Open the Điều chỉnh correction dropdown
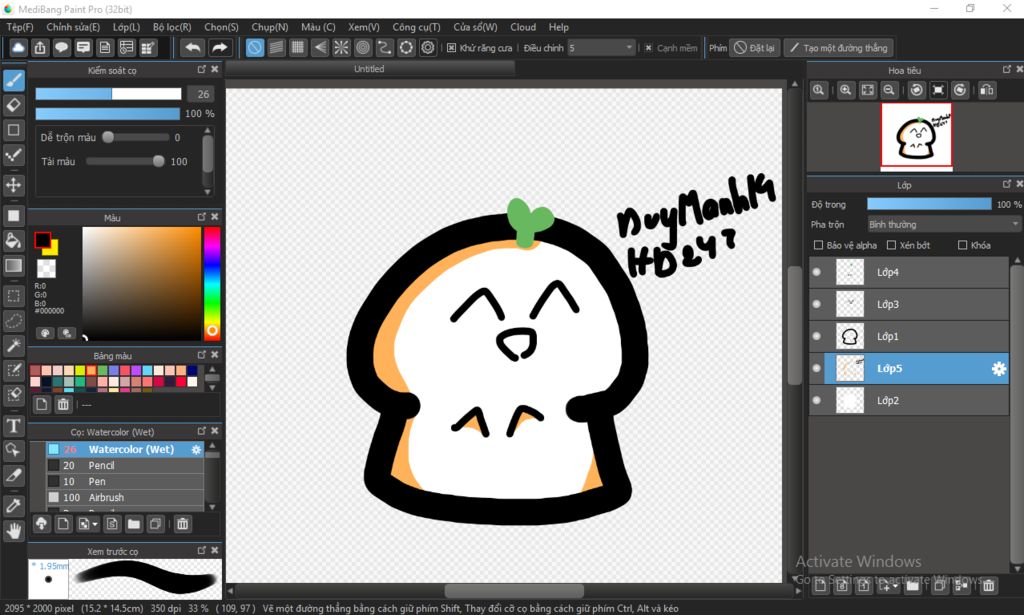The width and height of the screenshot is (1024, 615). 601,48
